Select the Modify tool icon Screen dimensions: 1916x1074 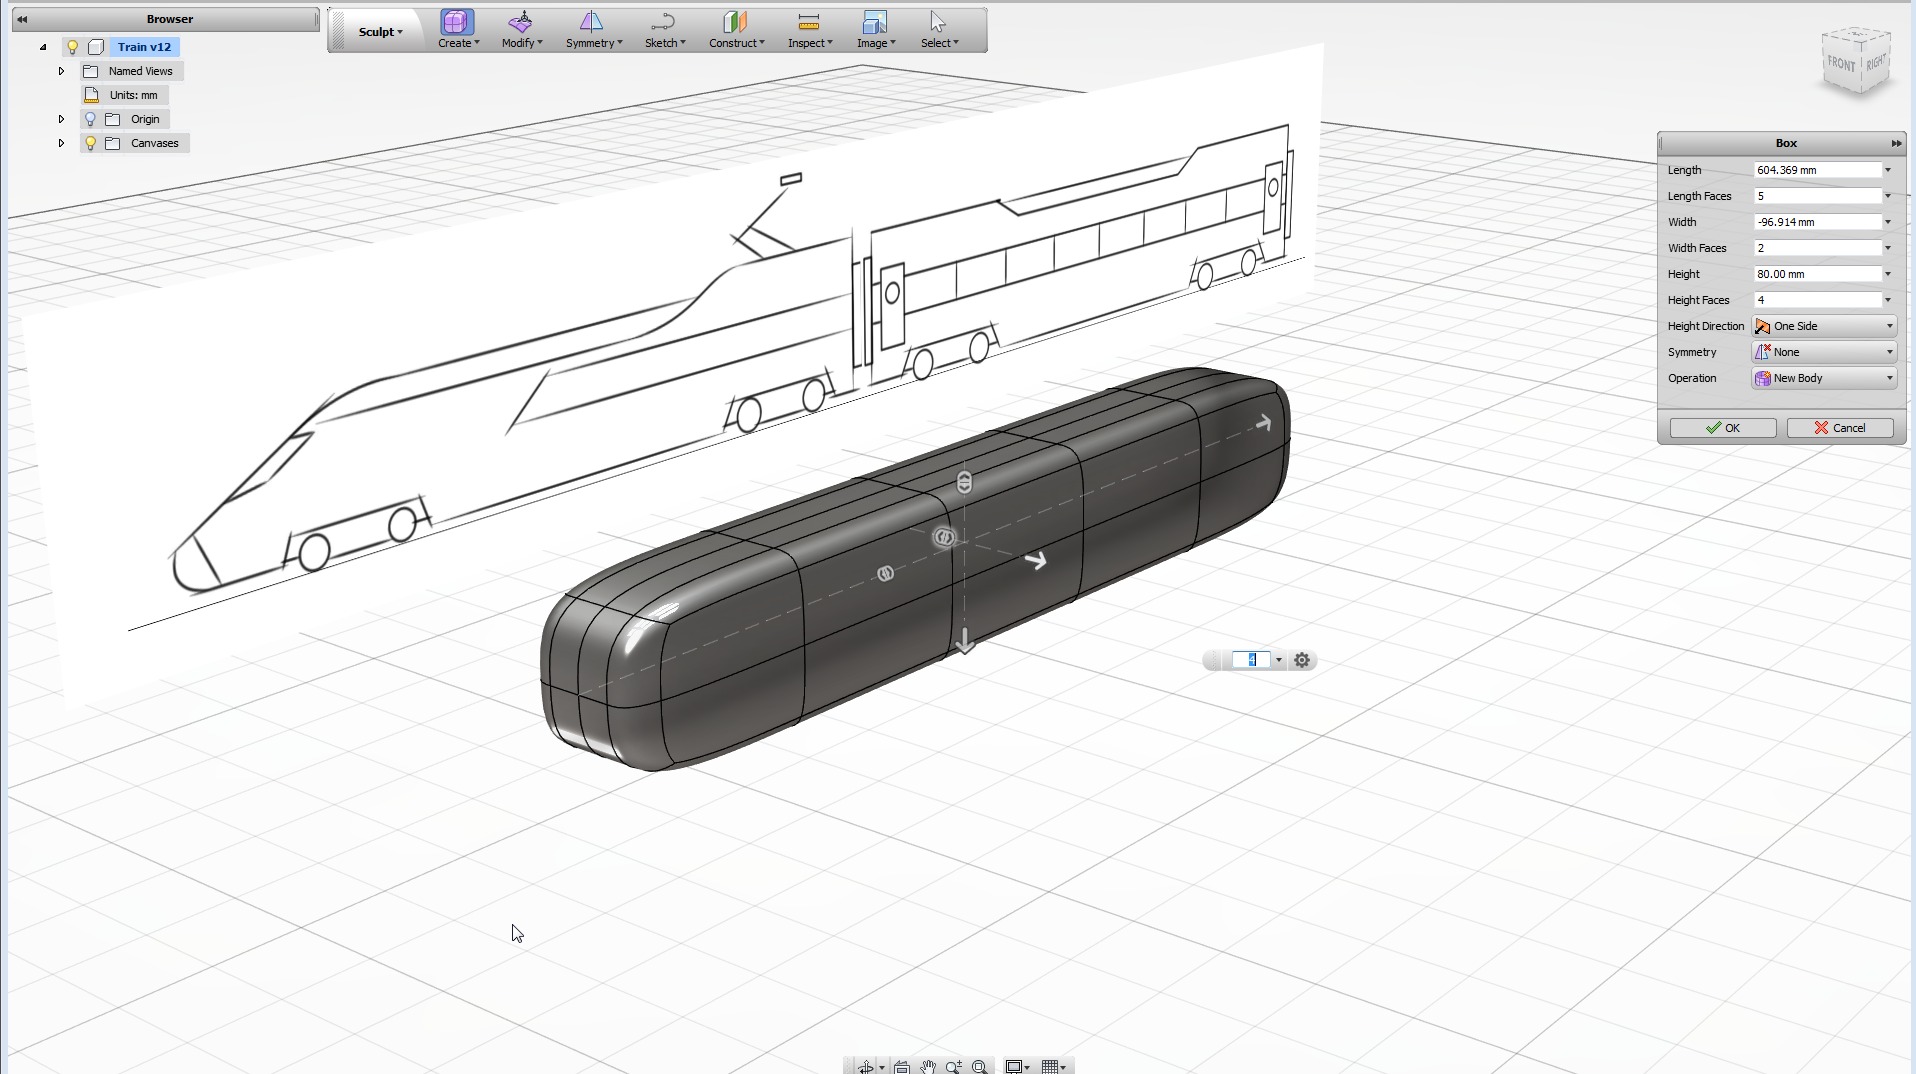(519, 24)
